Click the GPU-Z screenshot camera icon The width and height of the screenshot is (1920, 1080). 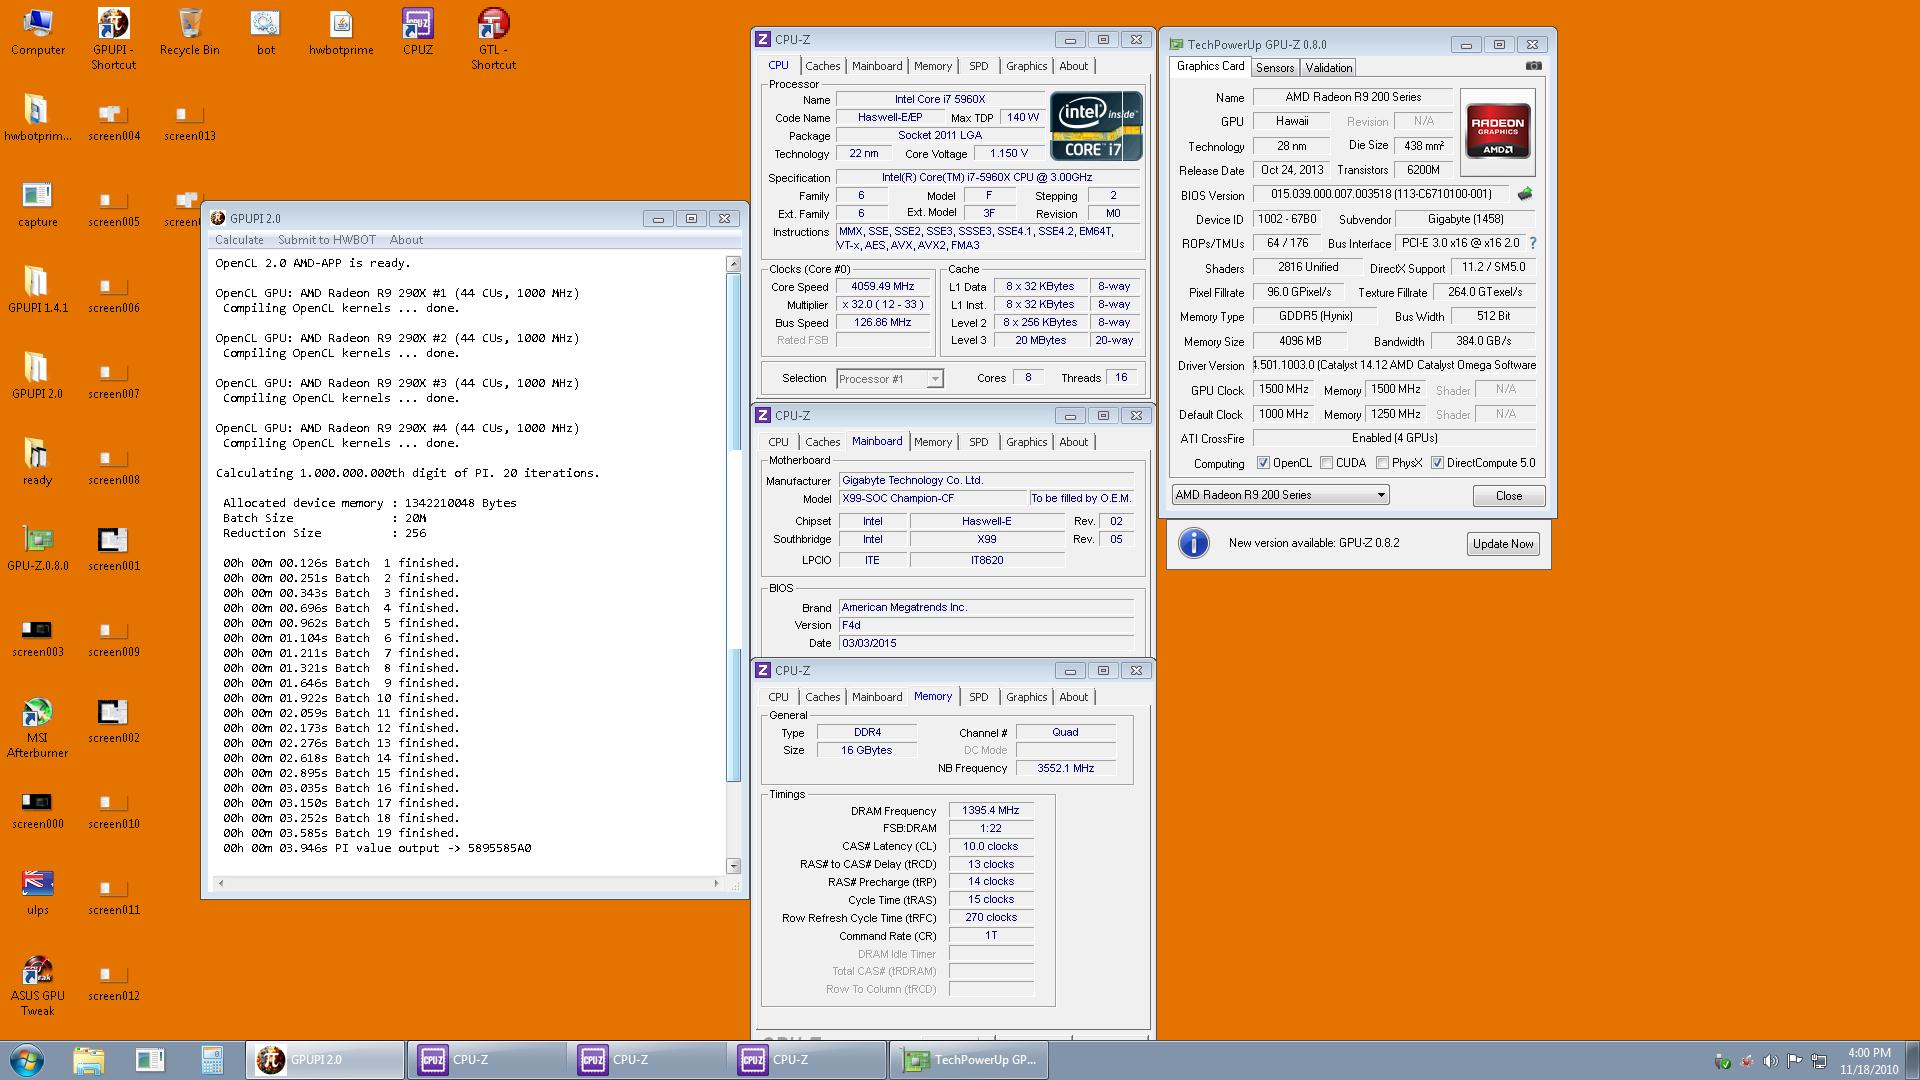tap(1533, 66)
